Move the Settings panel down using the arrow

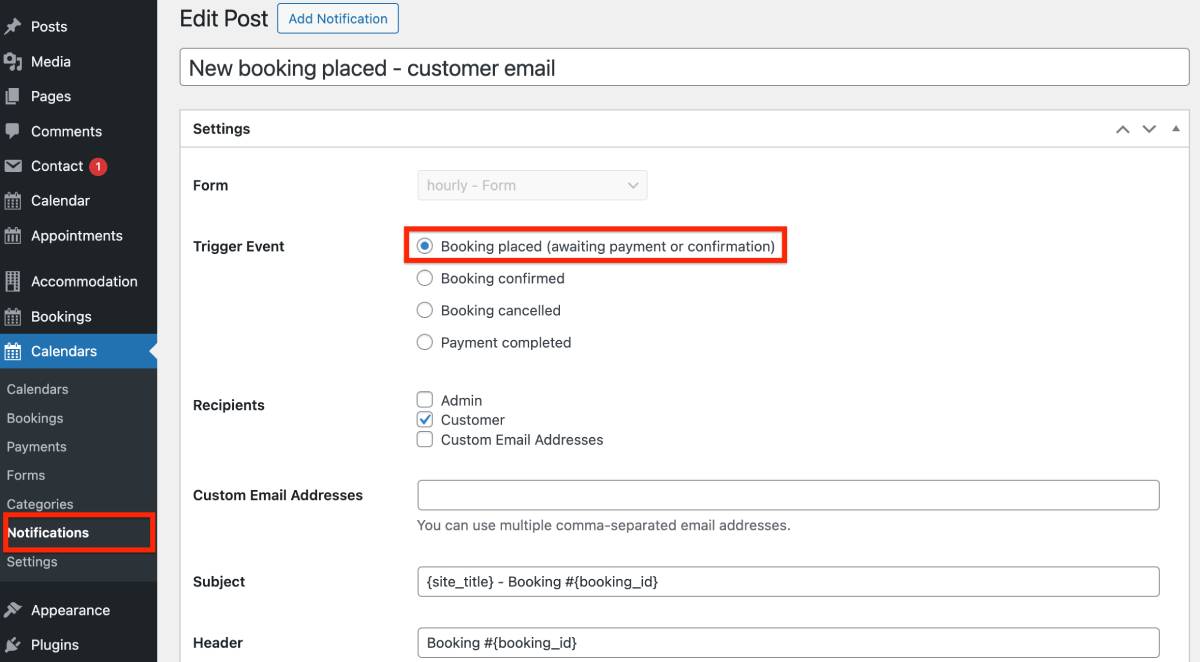1149,129
